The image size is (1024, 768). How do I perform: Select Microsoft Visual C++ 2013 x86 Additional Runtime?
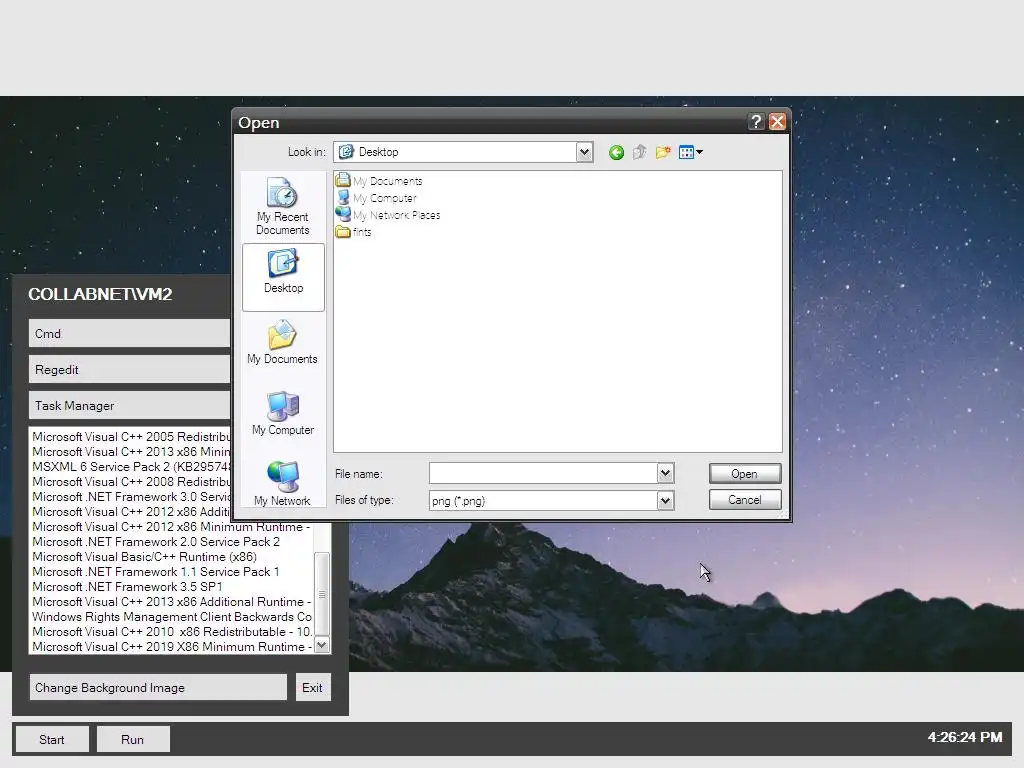click(x=172, y=602)
